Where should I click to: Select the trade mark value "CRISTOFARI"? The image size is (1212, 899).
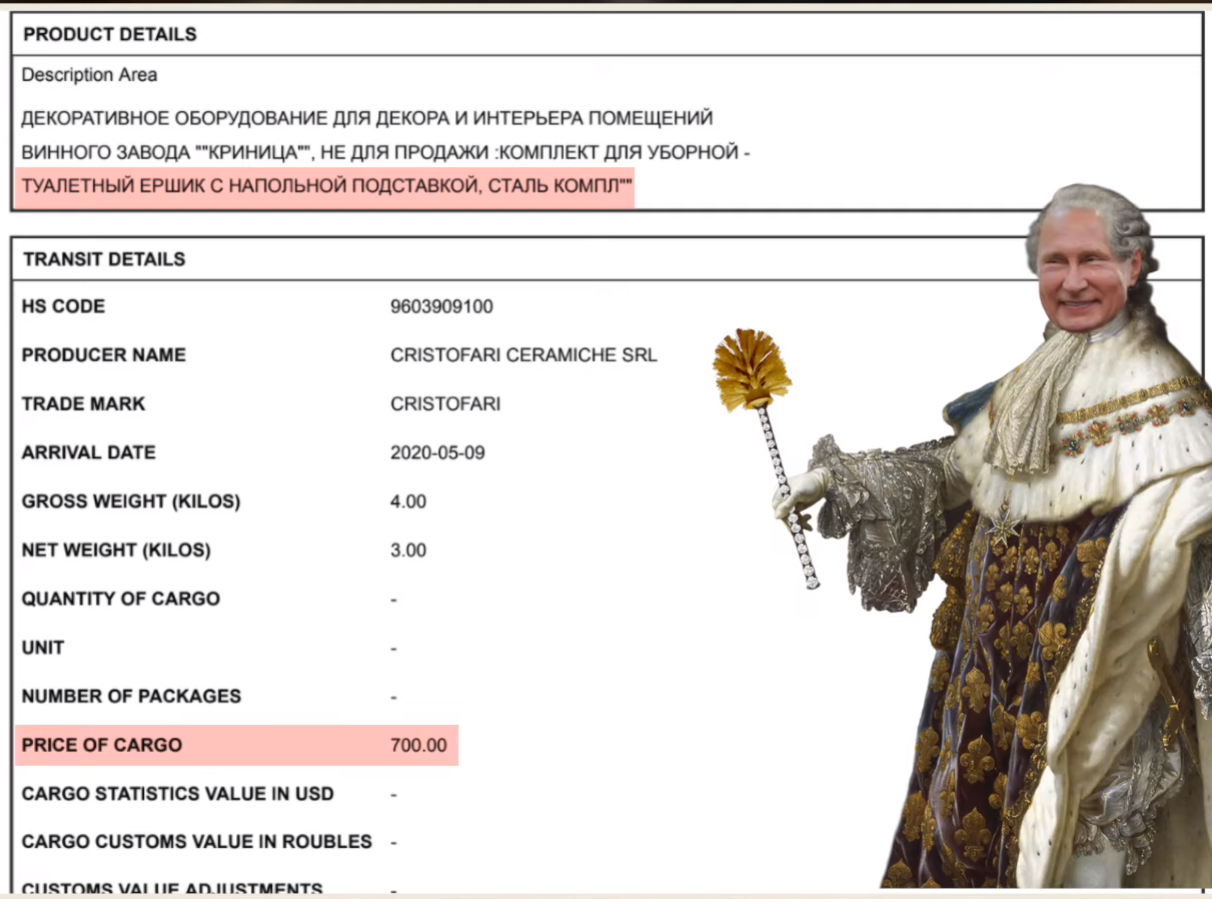[x=446, y=404]
